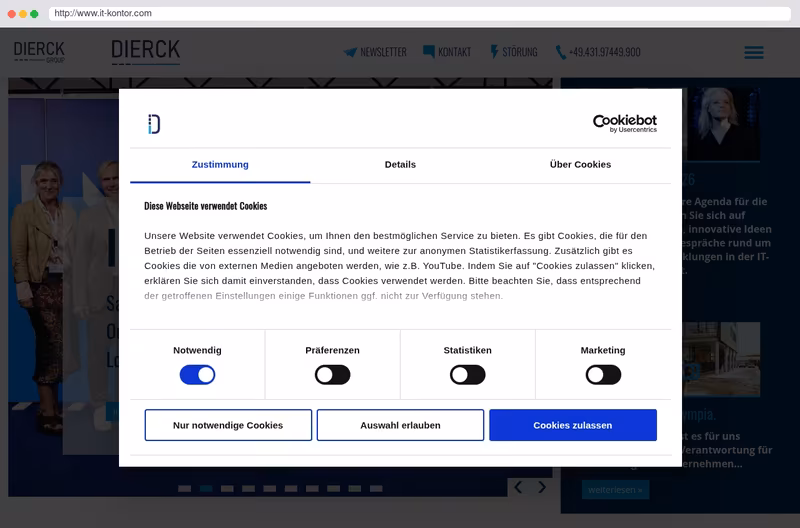
Task: Toggle the Notwendig cookie switch
Action: pos(197,375)
